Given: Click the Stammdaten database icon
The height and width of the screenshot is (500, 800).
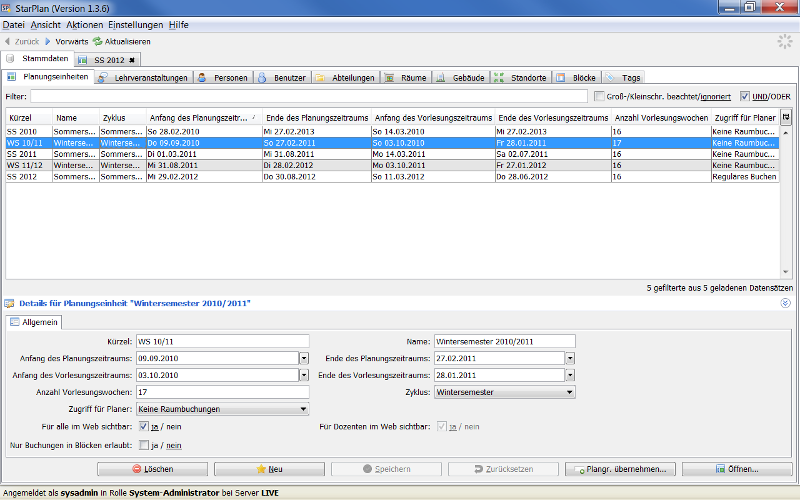Looking at the screenshot, I should (x=10, y=59).
